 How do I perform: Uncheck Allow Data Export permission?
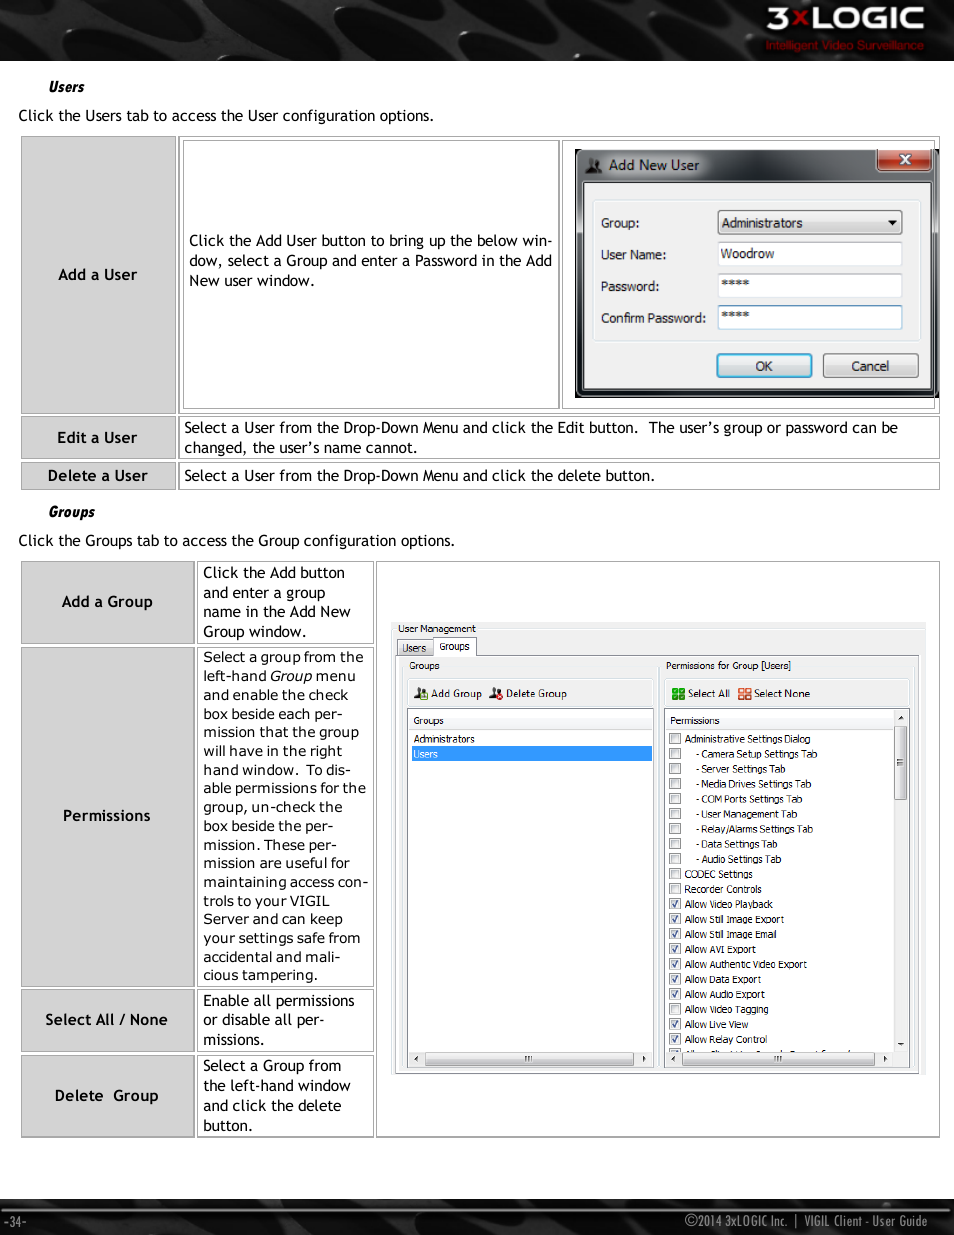675,979
